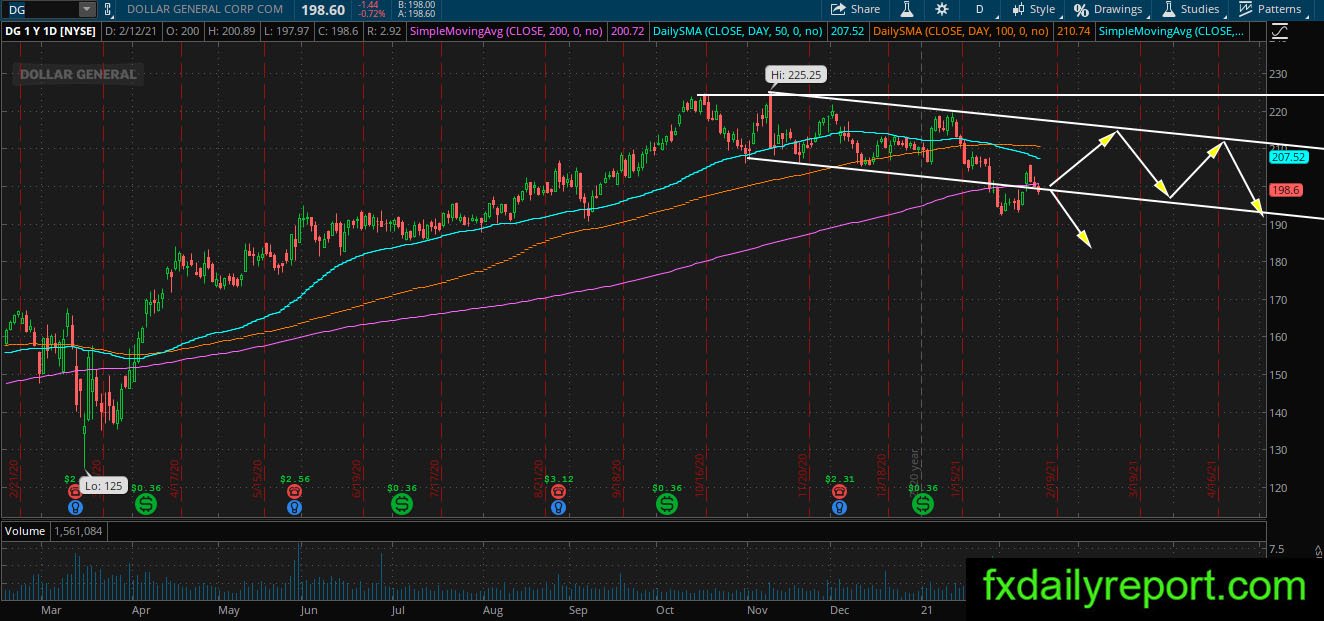Click the percent icon on Drawings button
Image resolution: width=1324 pixels, height=621 pixels.
click(1081, 9)
